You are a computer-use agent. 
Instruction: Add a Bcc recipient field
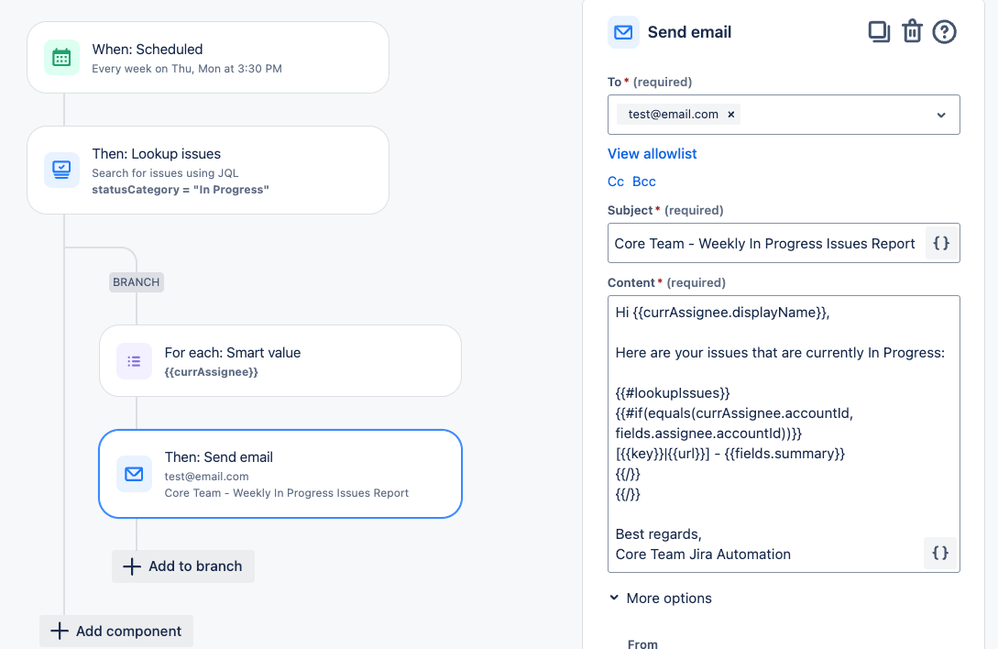tap(644, 181)
